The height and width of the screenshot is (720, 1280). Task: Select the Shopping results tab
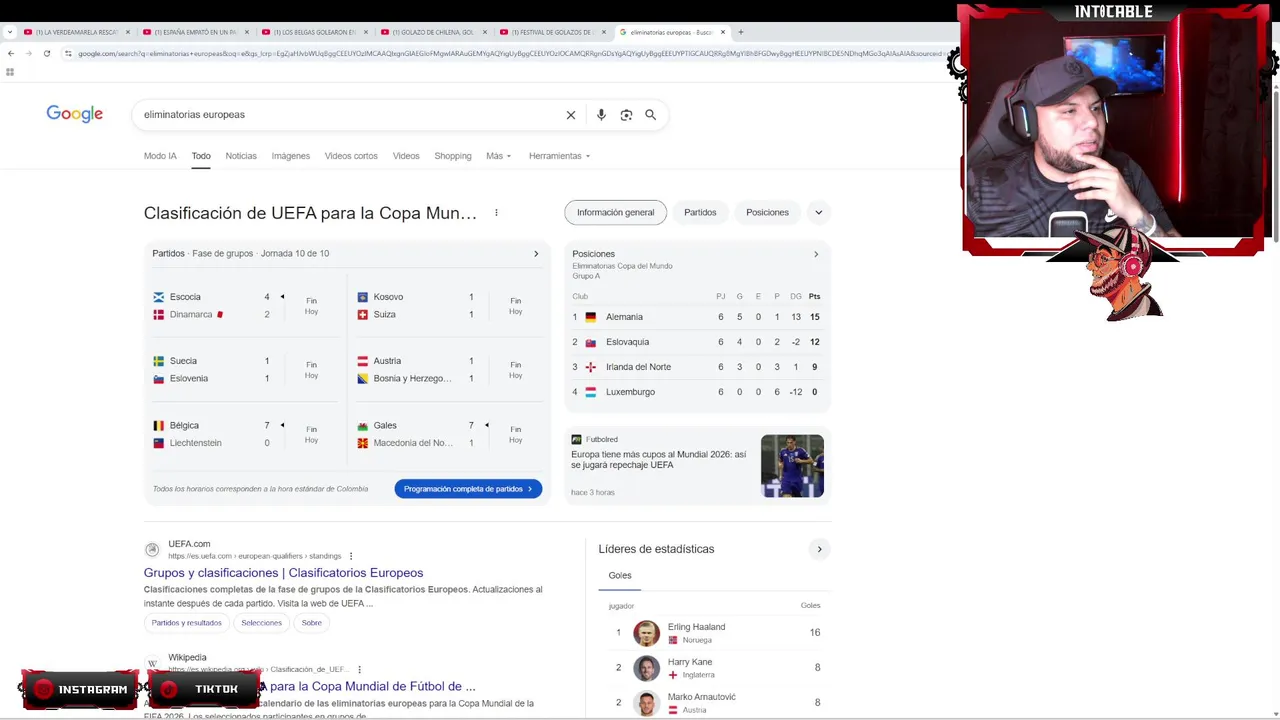(453, 156)
